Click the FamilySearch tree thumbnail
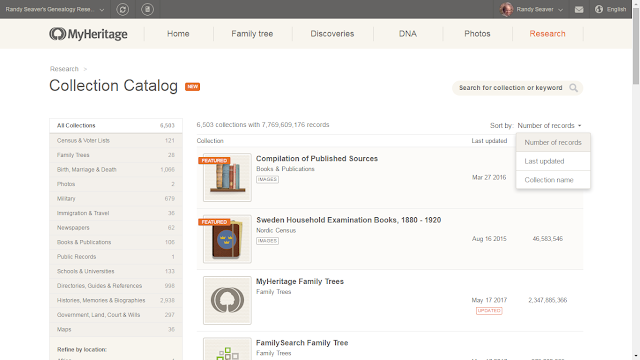 pyautogui.click(x=227, y=349)
